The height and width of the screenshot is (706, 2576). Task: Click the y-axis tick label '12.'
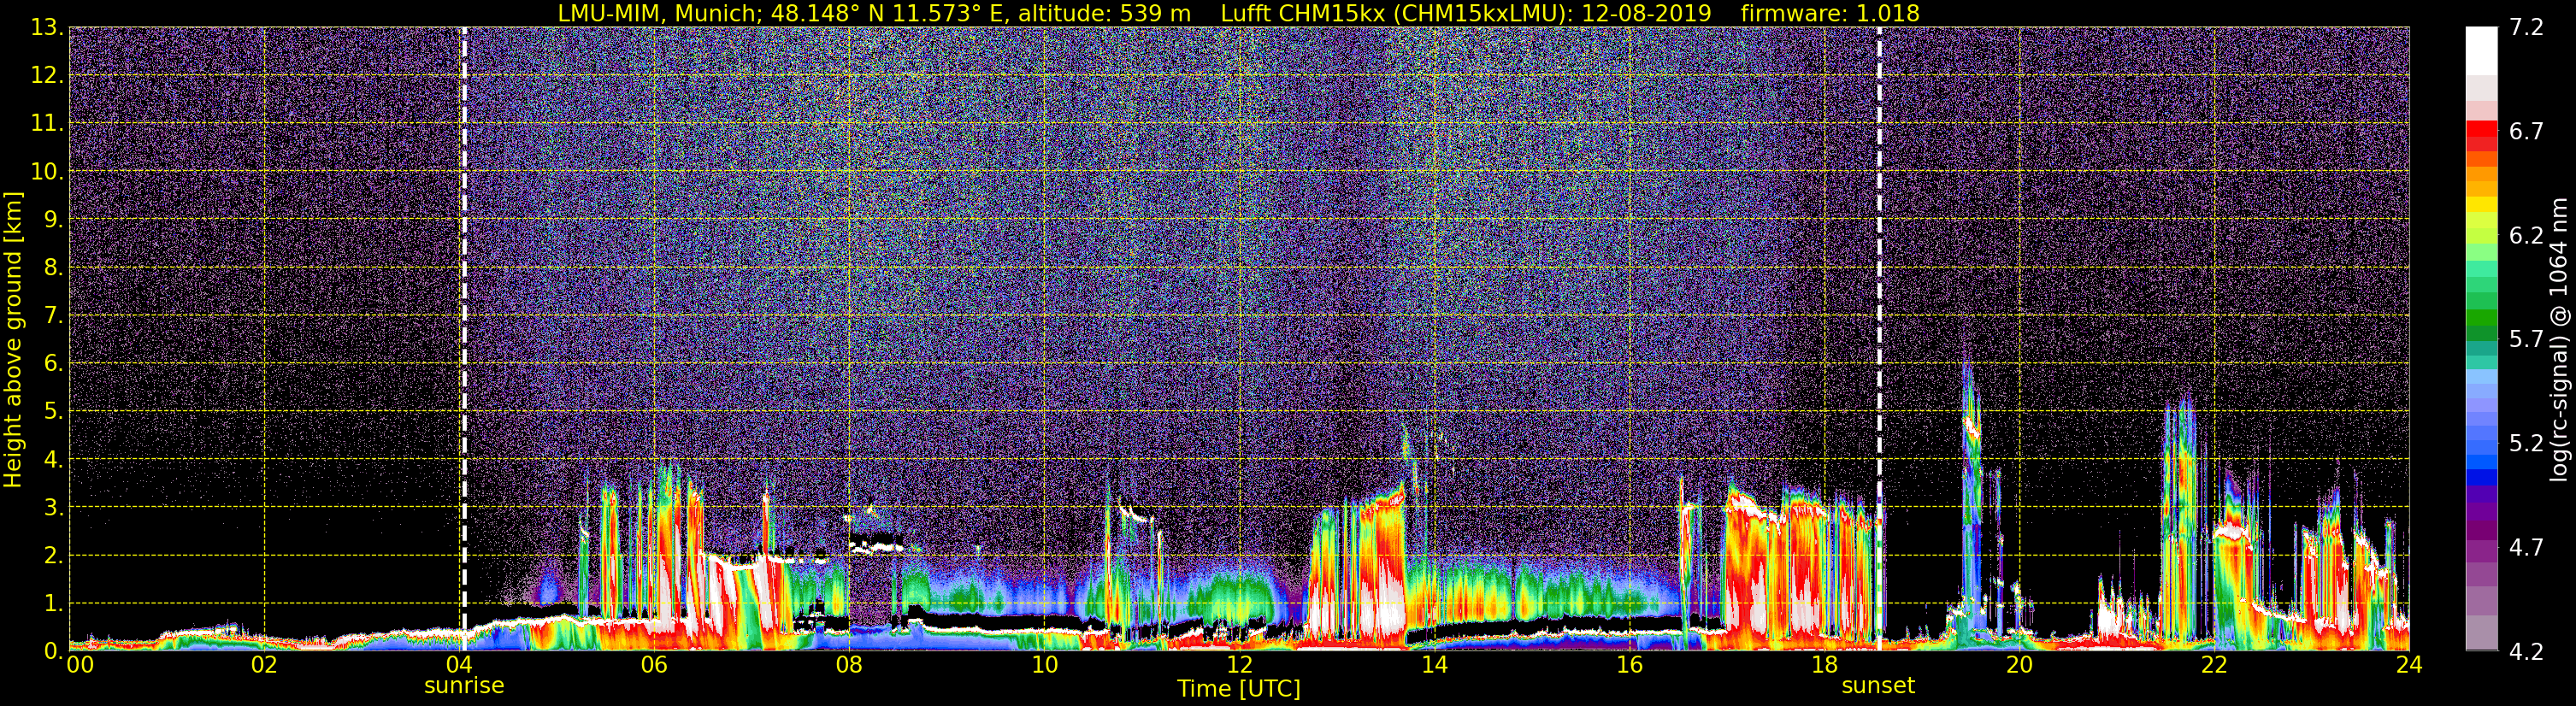46,75
